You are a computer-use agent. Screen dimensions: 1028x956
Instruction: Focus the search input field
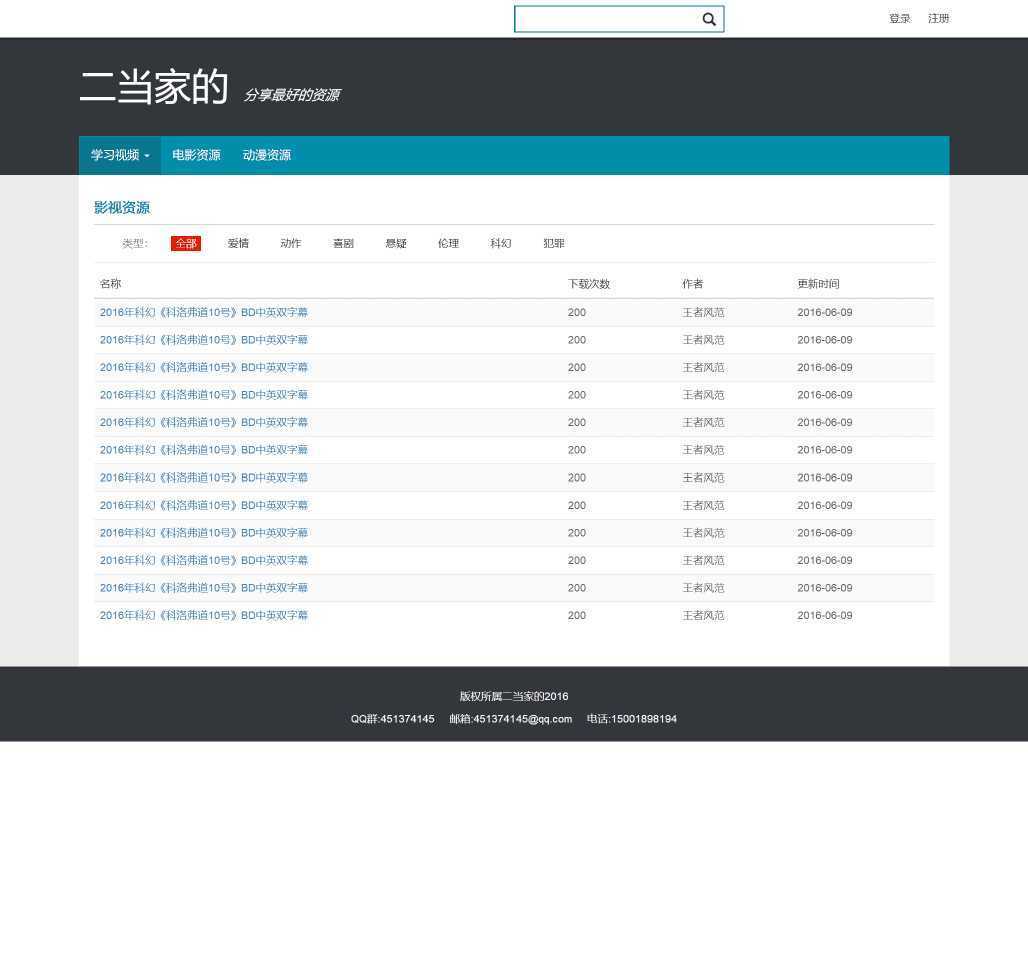604,19
